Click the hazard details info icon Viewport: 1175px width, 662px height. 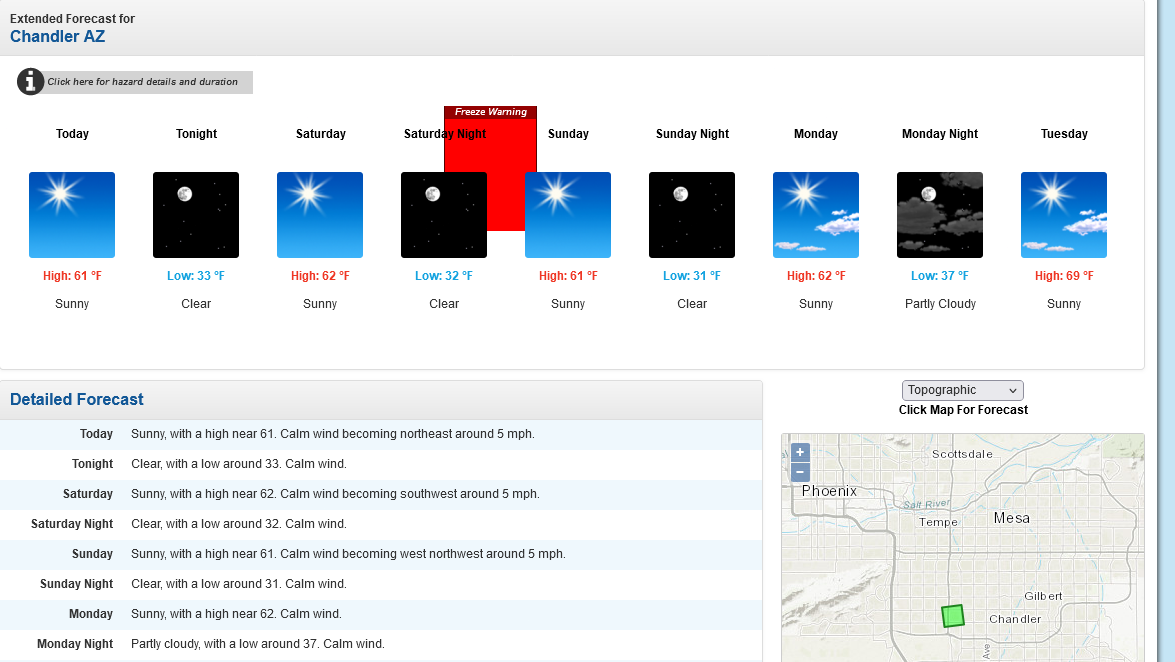tap(31, 82)
